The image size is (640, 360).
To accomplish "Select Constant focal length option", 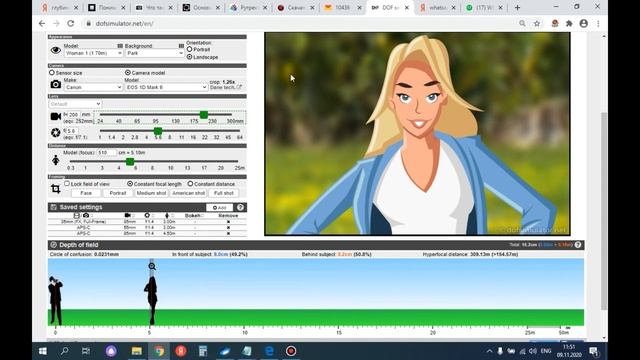I will coord(130,184).
